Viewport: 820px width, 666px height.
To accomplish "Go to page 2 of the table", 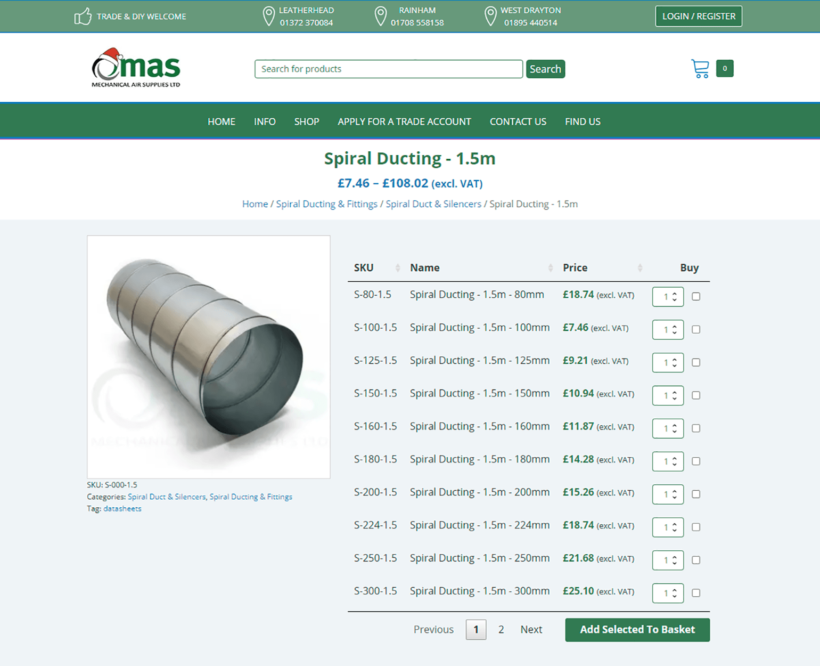I will click(501, 630).
